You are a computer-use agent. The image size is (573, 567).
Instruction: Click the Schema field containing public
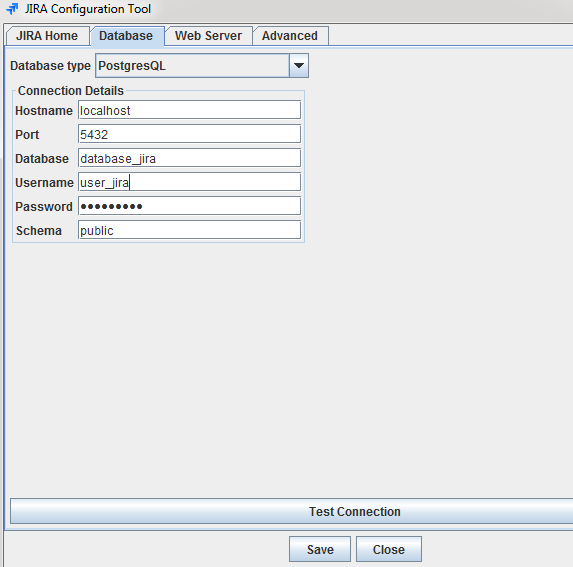click(x=189, y=231)
